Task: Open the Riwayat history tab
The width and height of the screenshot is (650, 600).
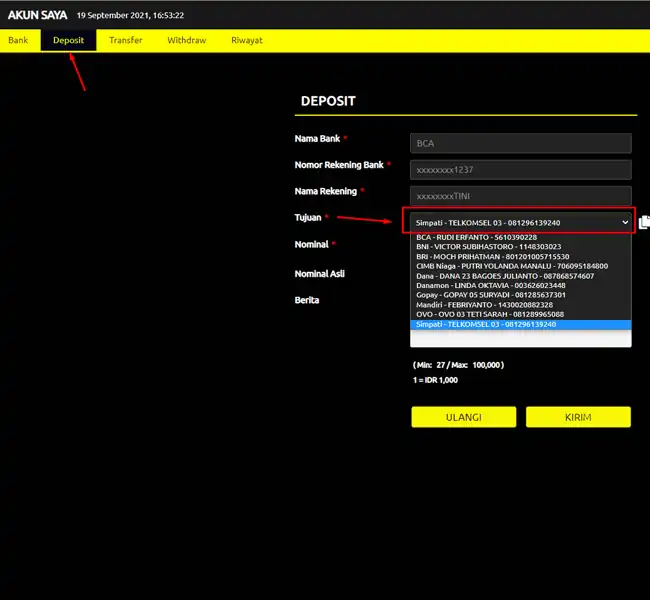Action: tap(247, 40)
